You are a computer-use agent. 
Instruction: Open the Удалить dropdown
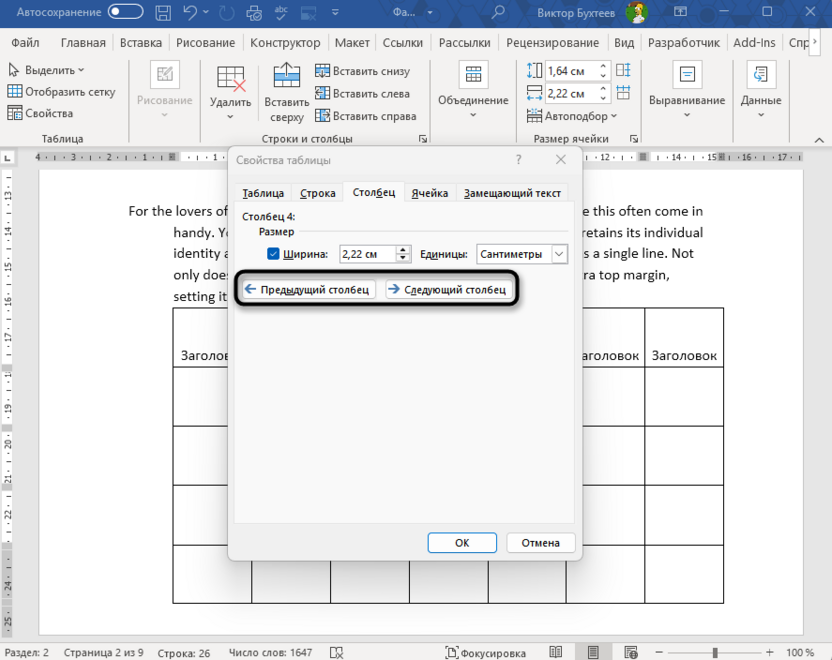pyautogui.click(x=230, y=93)
